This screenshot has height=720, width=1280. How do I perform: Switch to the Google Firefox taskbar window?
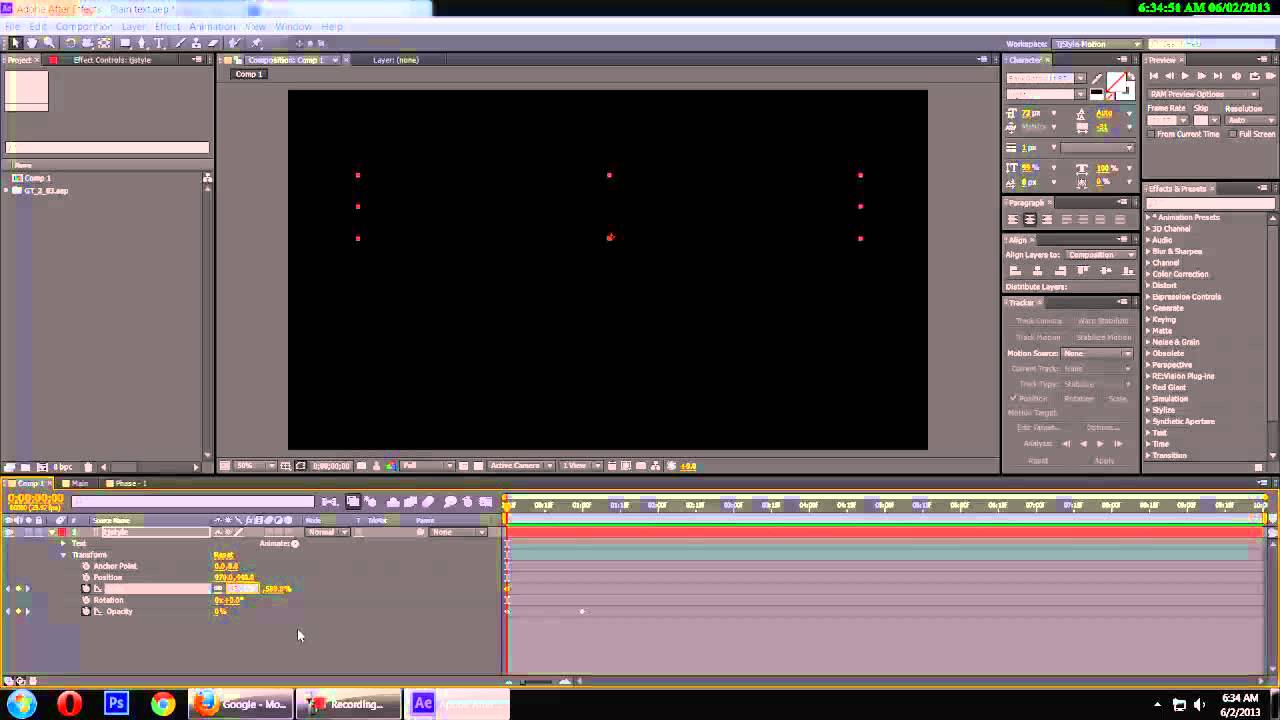(x=241, y=704)
